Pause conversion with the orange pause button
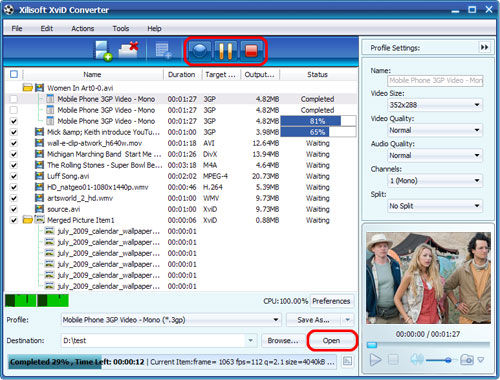This screenshot has height=380, width=500. tap(225, 51)
